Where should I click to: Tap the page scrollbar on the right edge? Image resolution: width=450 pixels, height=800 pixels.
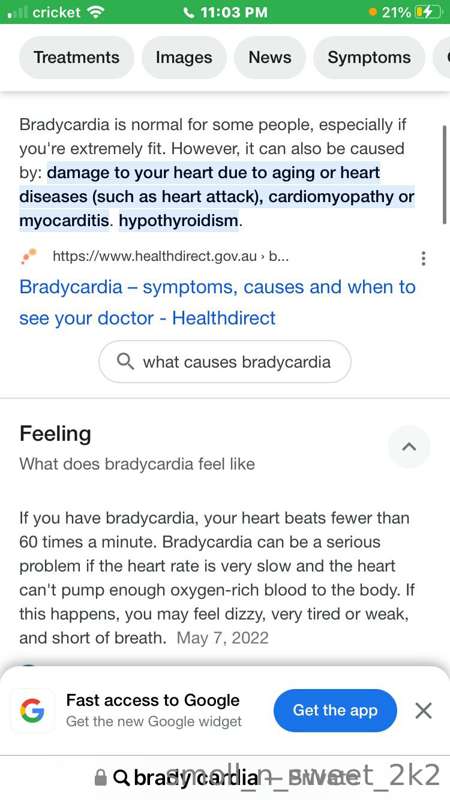tap(444, 173)
